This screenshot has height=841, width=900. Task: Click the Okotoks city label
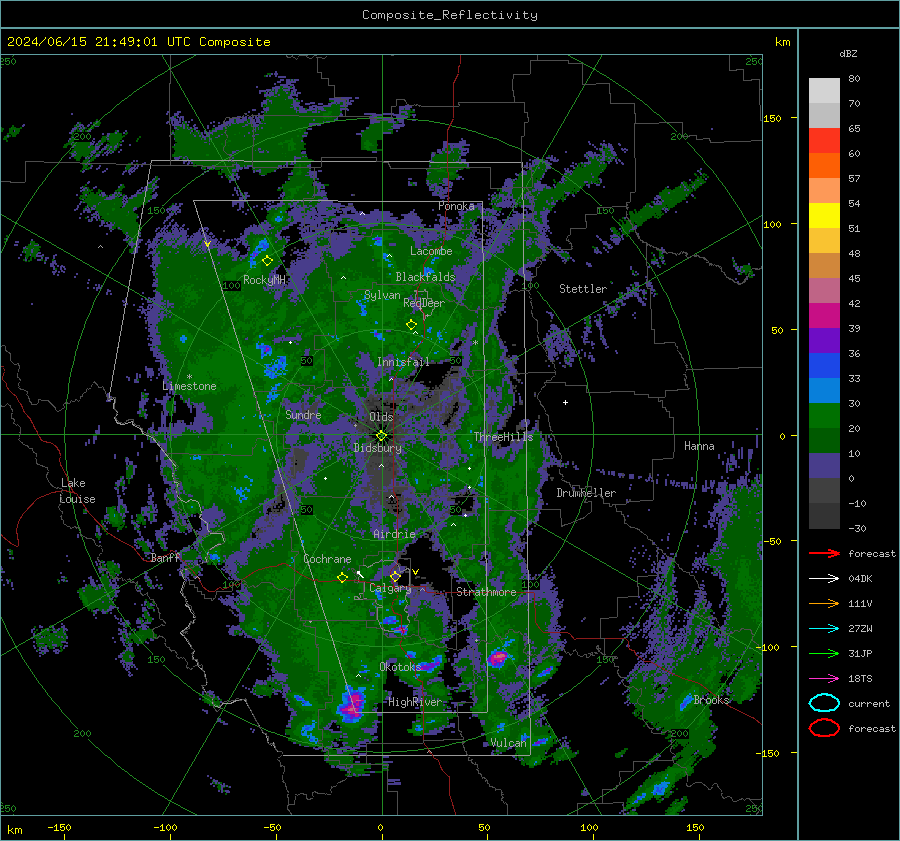pyautogui.click(x=400, y=666)
